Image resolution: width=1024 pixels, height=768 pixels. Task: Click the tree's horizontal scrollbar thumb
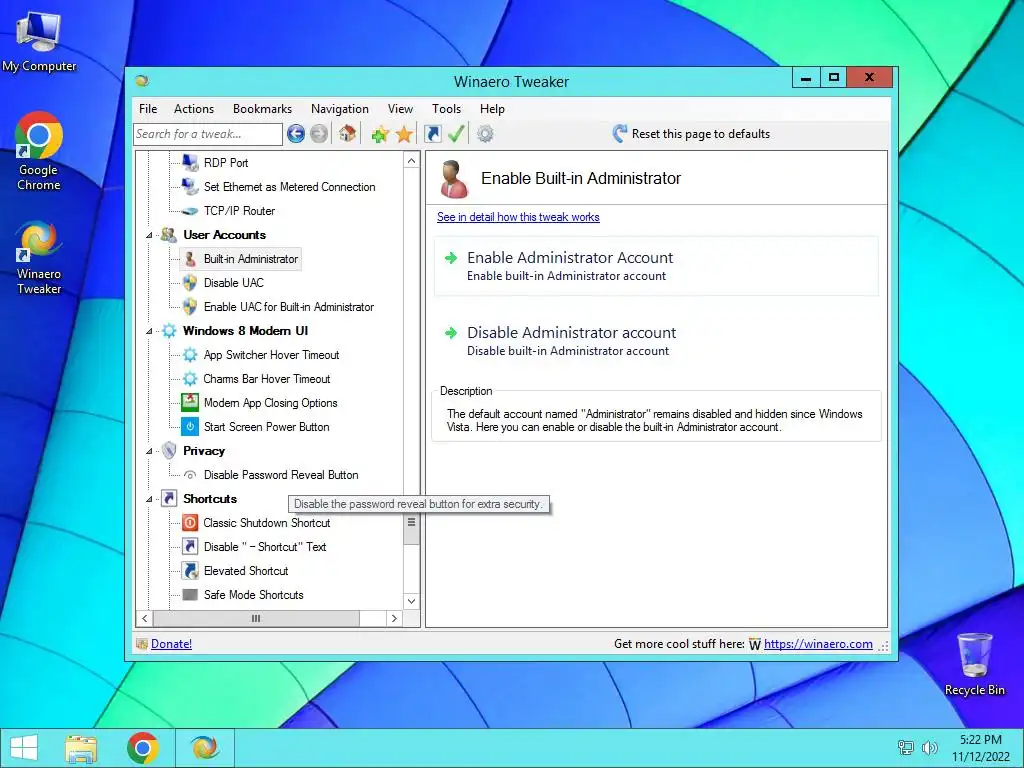[256, 618]
